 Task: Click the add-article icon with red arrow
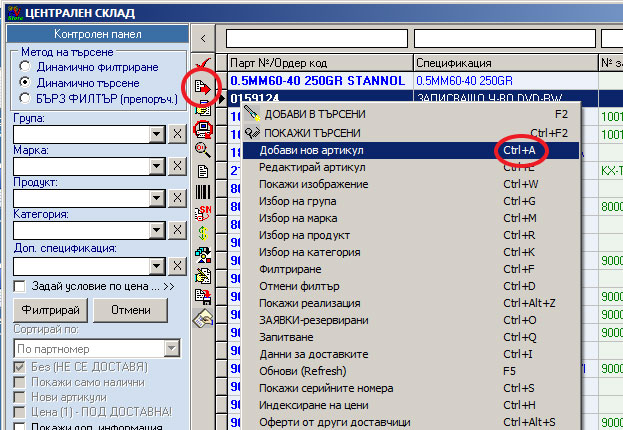pyautogui.click(x=203, y=86)
